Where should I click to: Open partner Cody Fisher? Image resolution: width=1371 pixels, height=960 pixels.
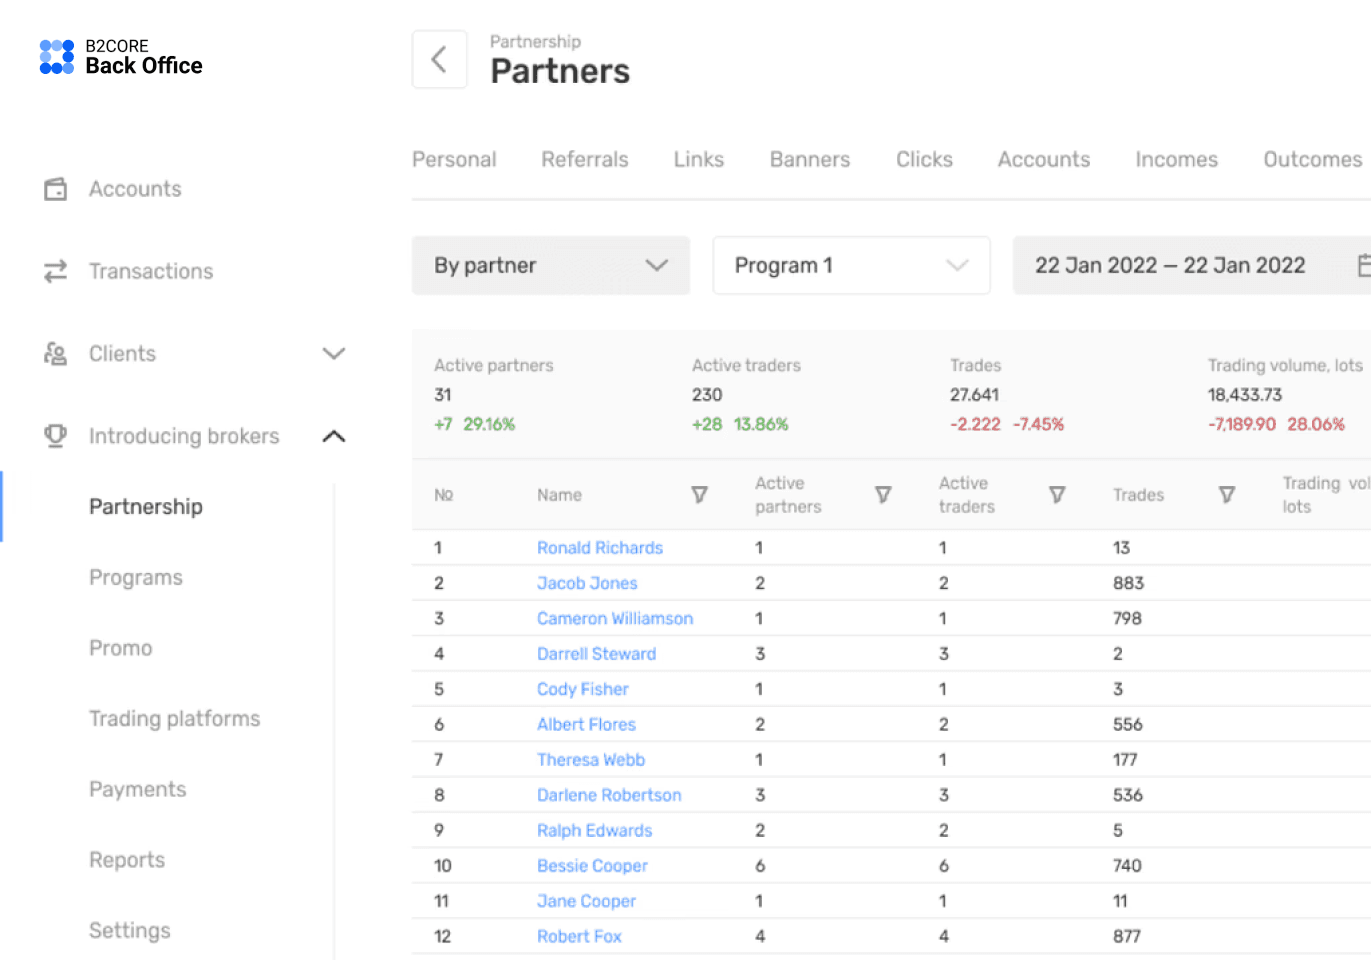[583, 689]
